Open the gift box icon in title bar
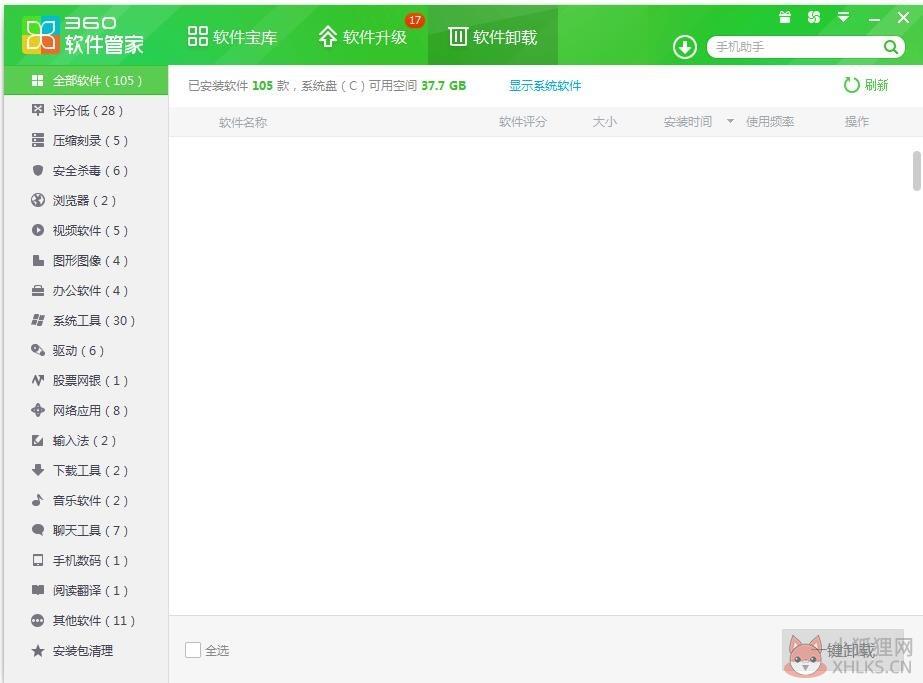 (785, 17)
